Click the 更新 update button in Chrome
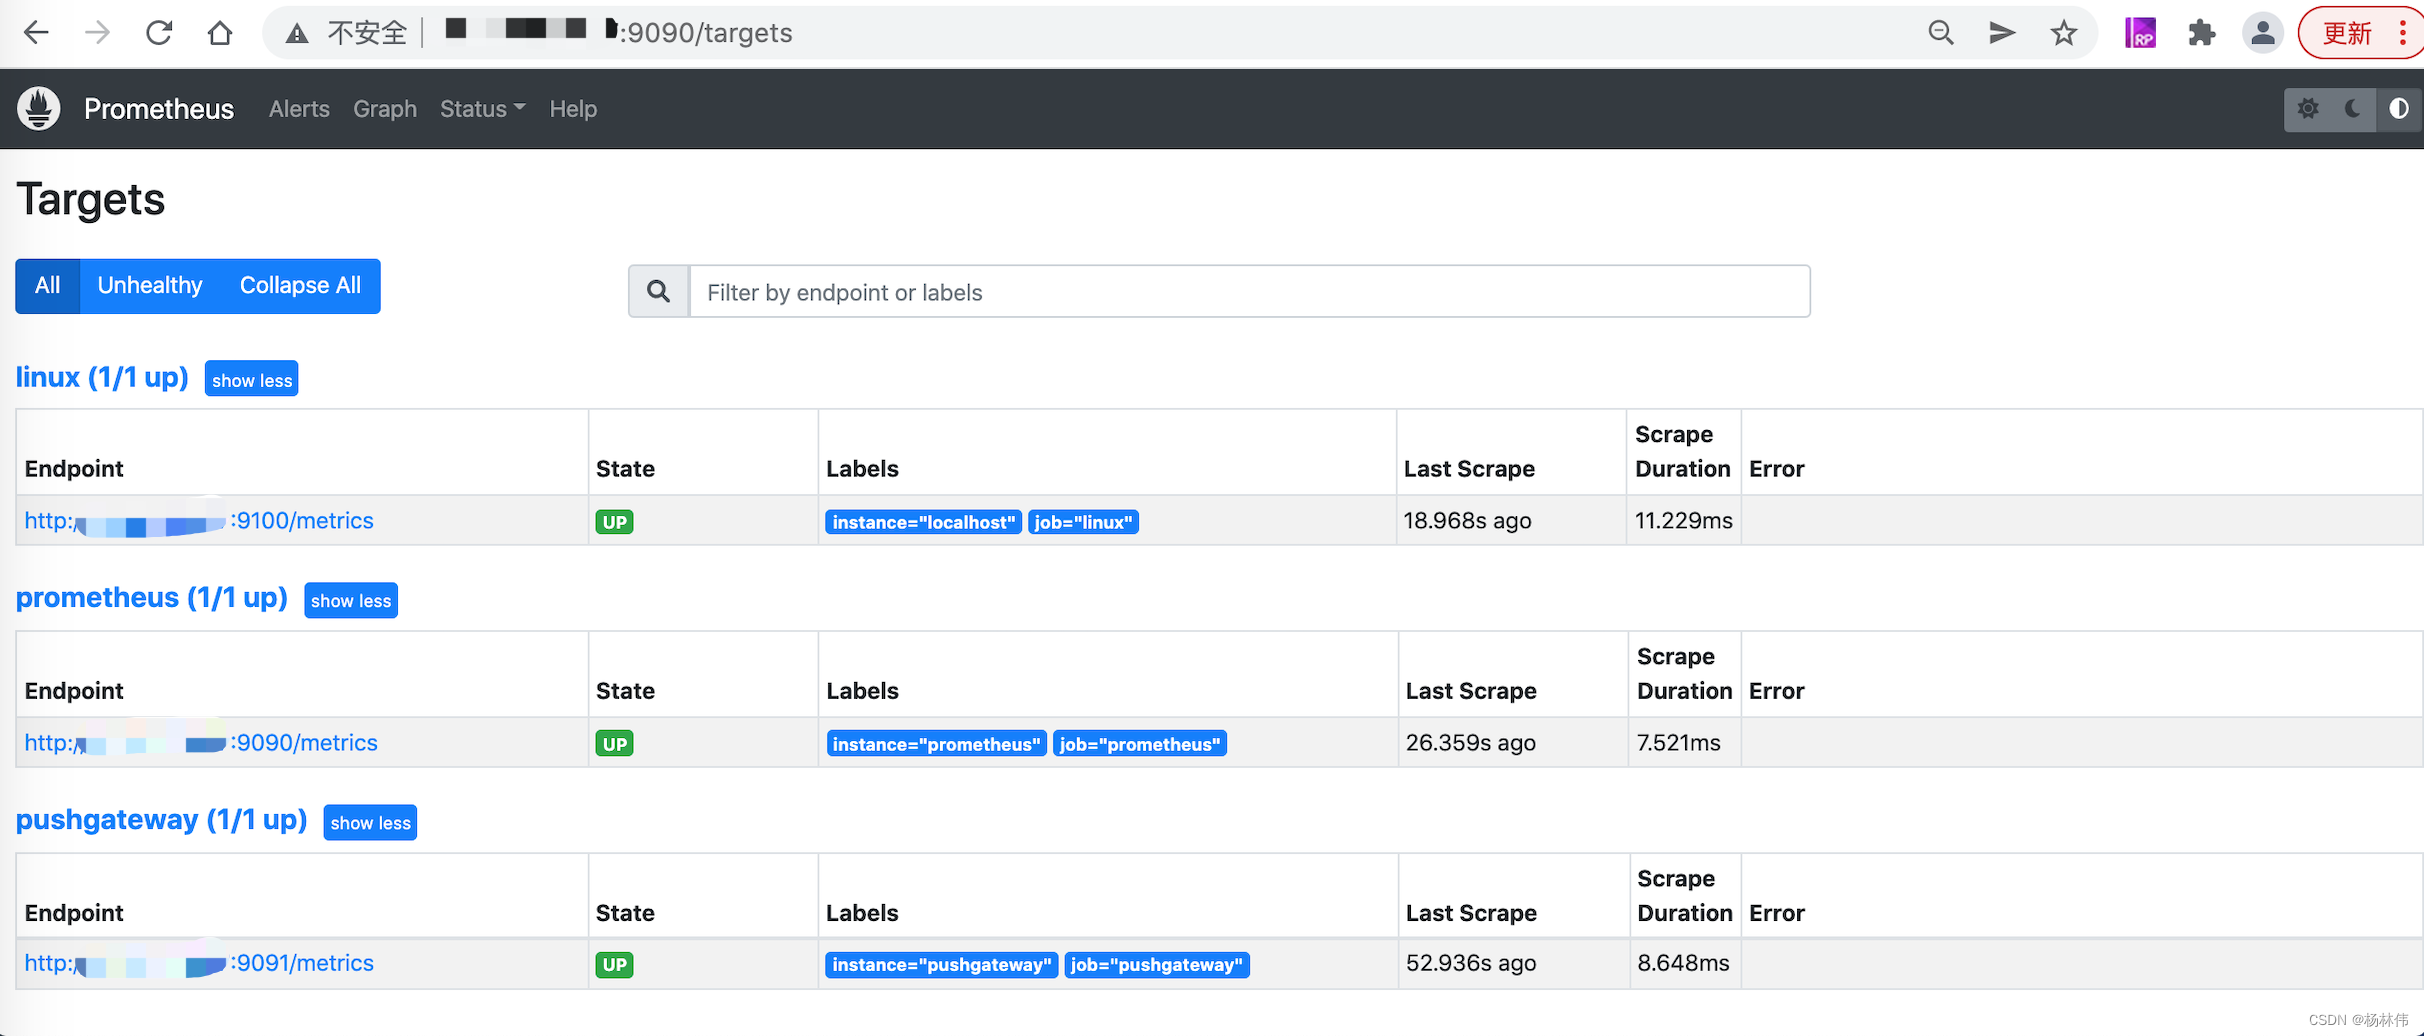Screen dimensions: 2424x1036 [x=2347, y=32]
